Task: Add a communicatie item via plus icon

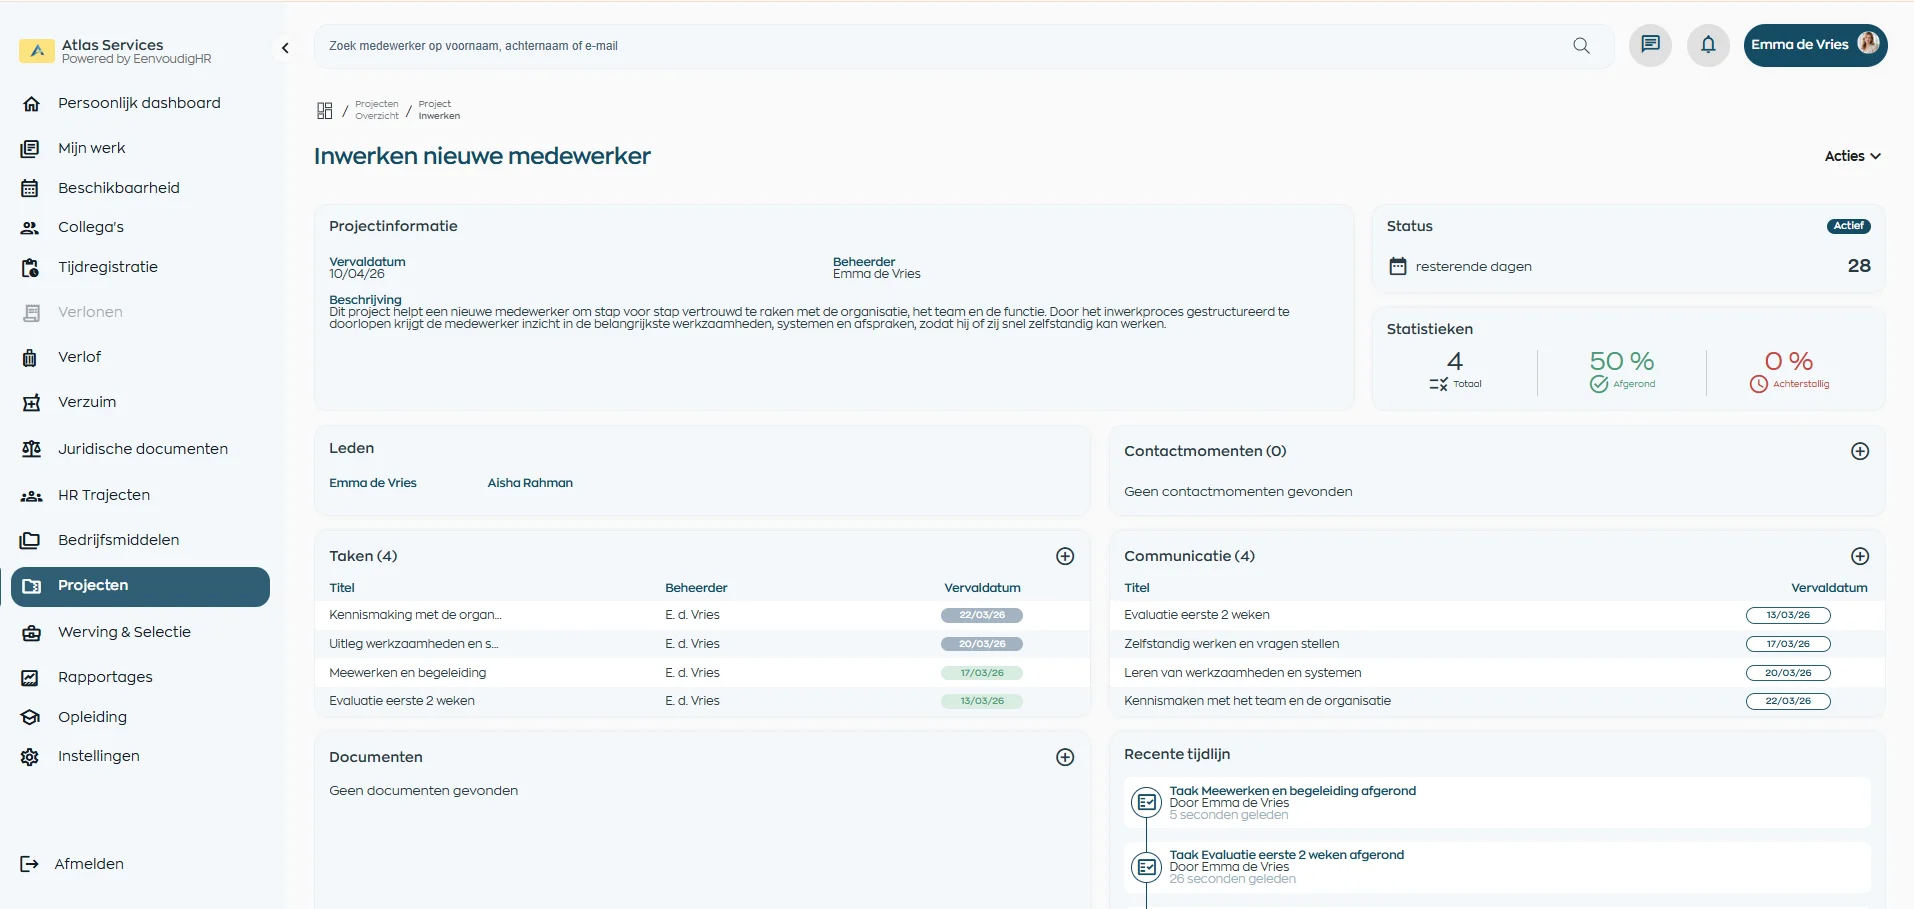Action: pos(1860,557)
